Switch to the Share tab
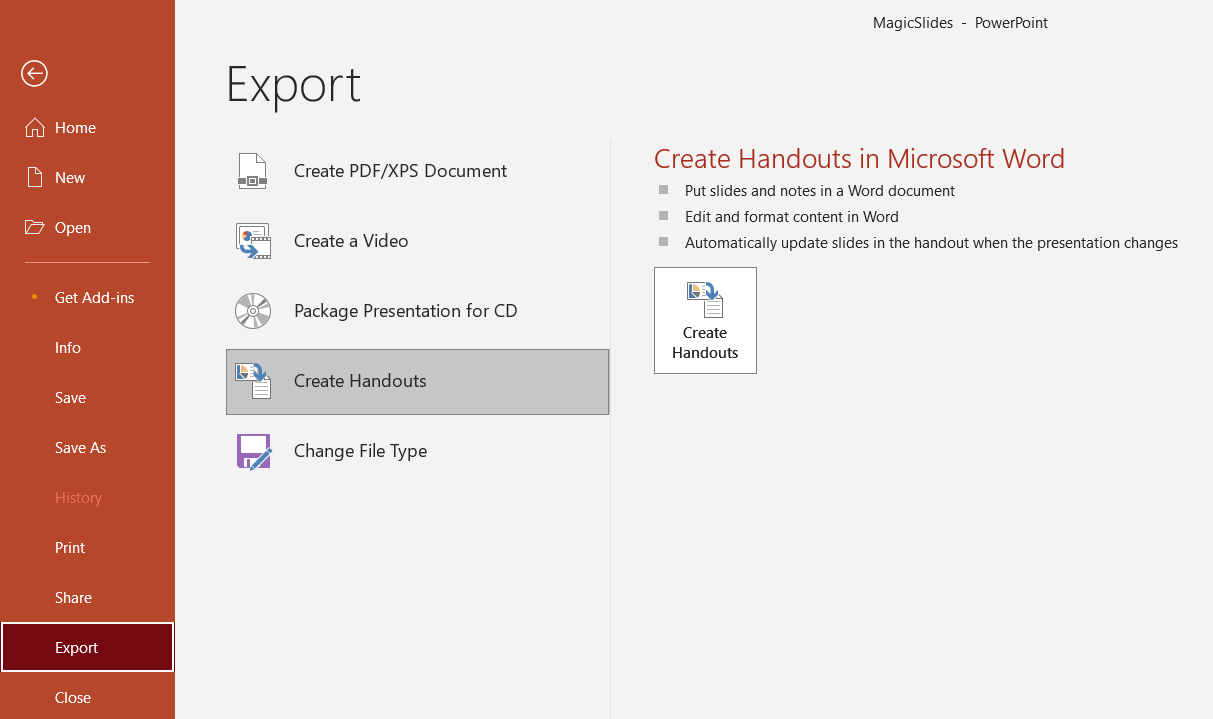Viewport: 1213px width, 719px height. 73,598
